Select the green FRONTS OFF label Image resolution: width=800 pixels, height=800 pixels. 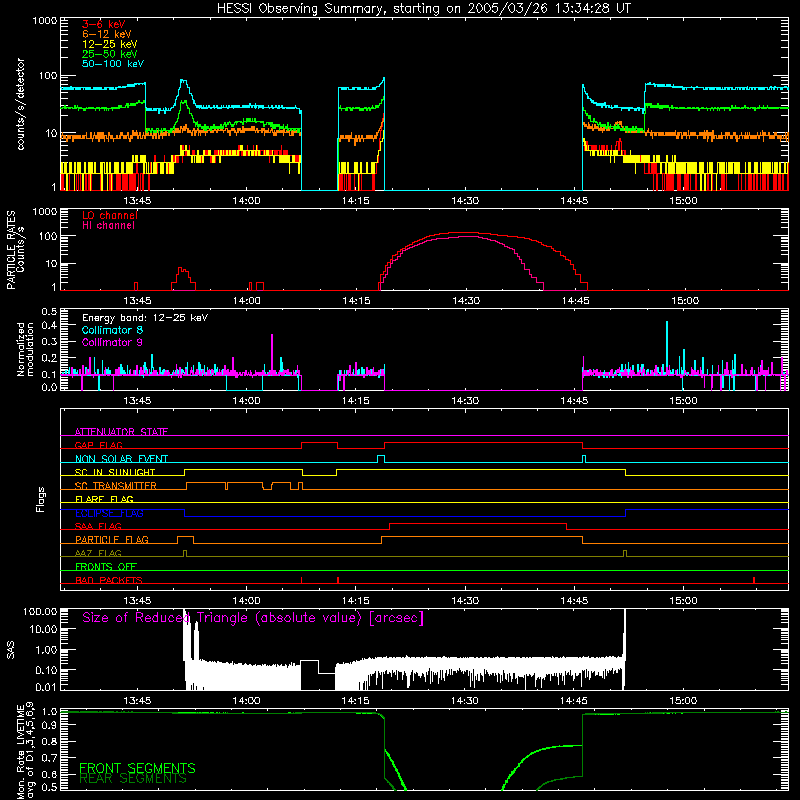click(x=106, y=566)
